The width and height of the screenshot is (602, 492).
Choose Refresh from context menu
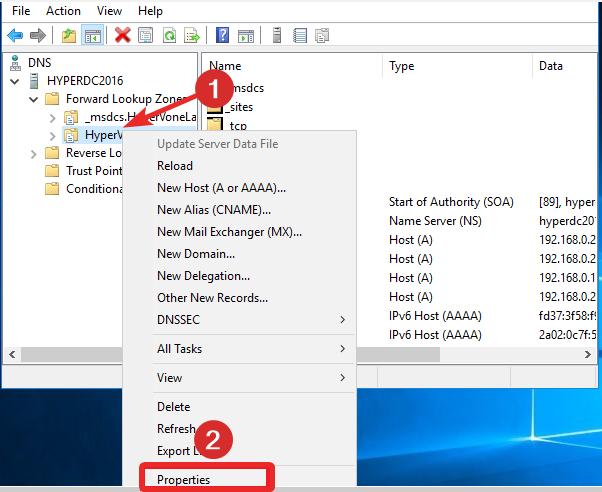pos(176,429)
